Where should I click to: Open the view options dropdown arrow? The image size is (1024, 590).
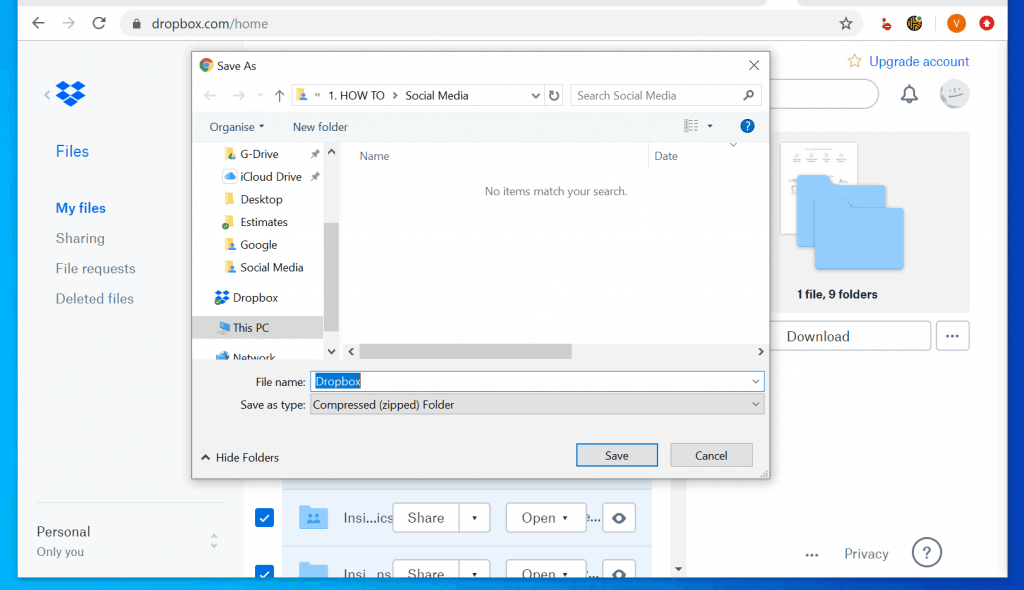(x=710, y=126)
